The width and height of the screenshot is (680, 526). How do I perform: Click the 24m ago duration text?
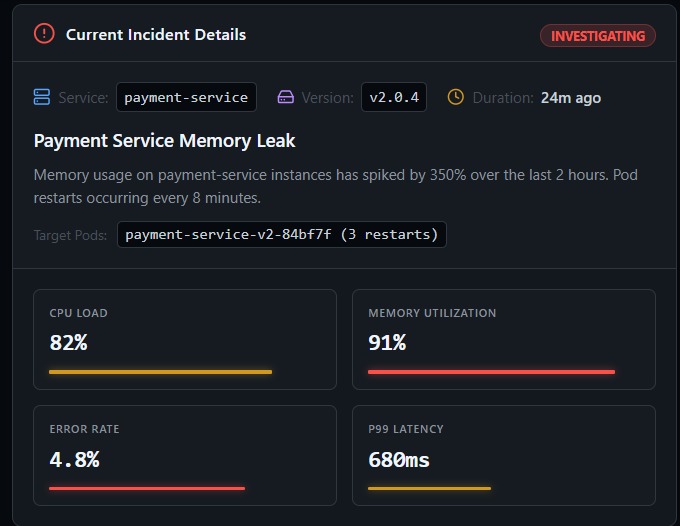coord(571,98)
